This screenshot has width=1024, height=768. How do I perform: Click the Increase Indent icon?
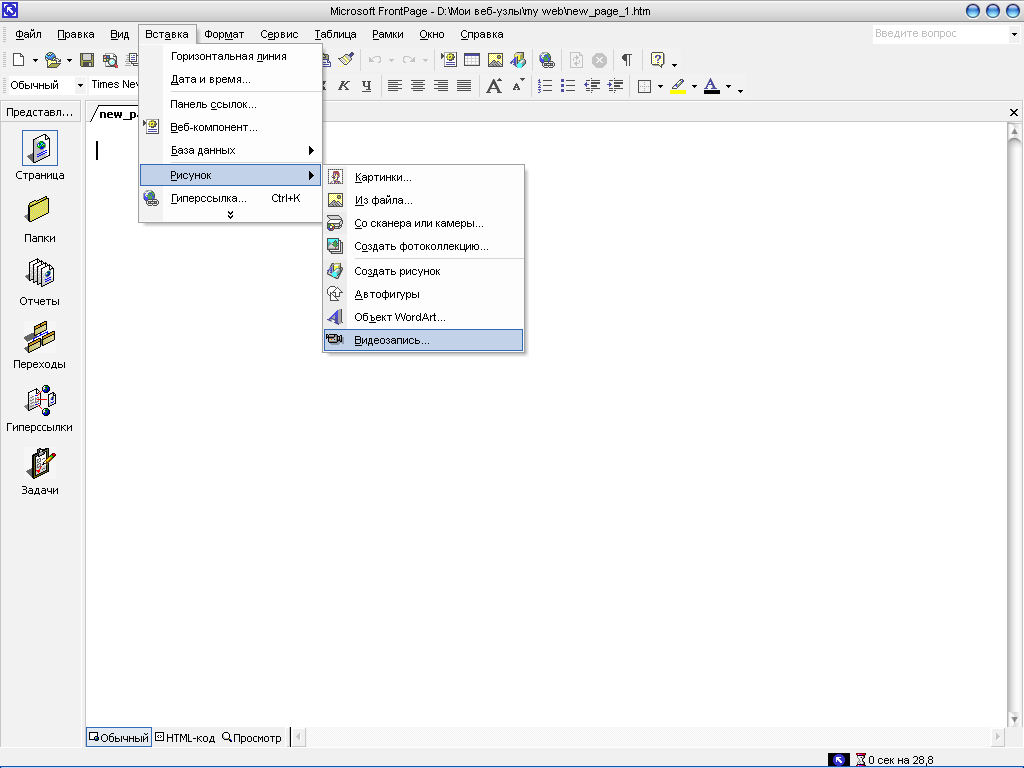click(615, 86)
